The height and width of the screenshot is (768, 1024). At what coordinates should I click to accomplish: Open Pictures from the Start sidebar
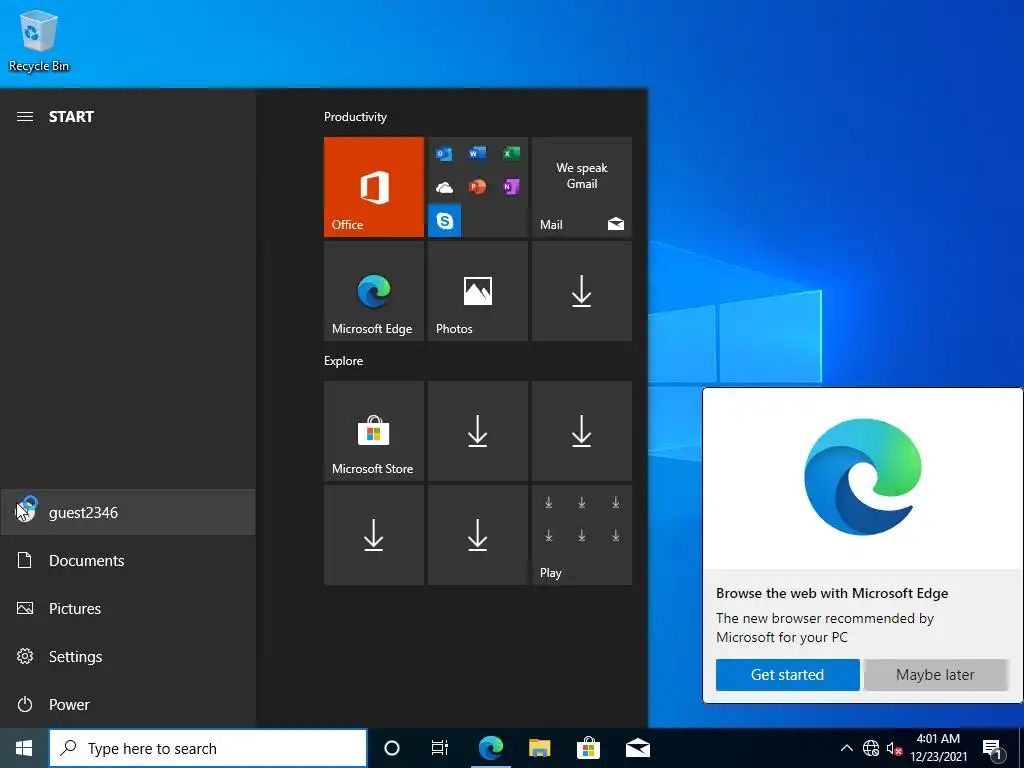pyautogui.click(x=128, y=609)
